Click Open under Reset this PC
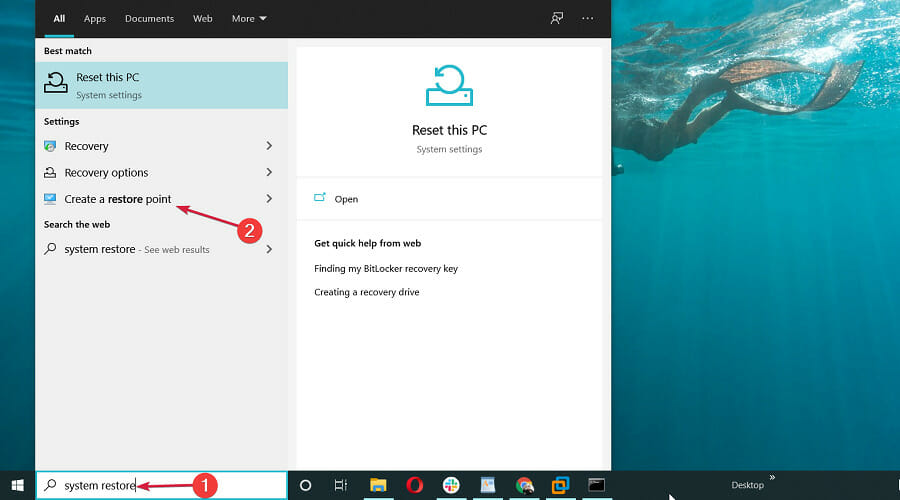Viewport: 900px width, 500px height. [346, 199]
